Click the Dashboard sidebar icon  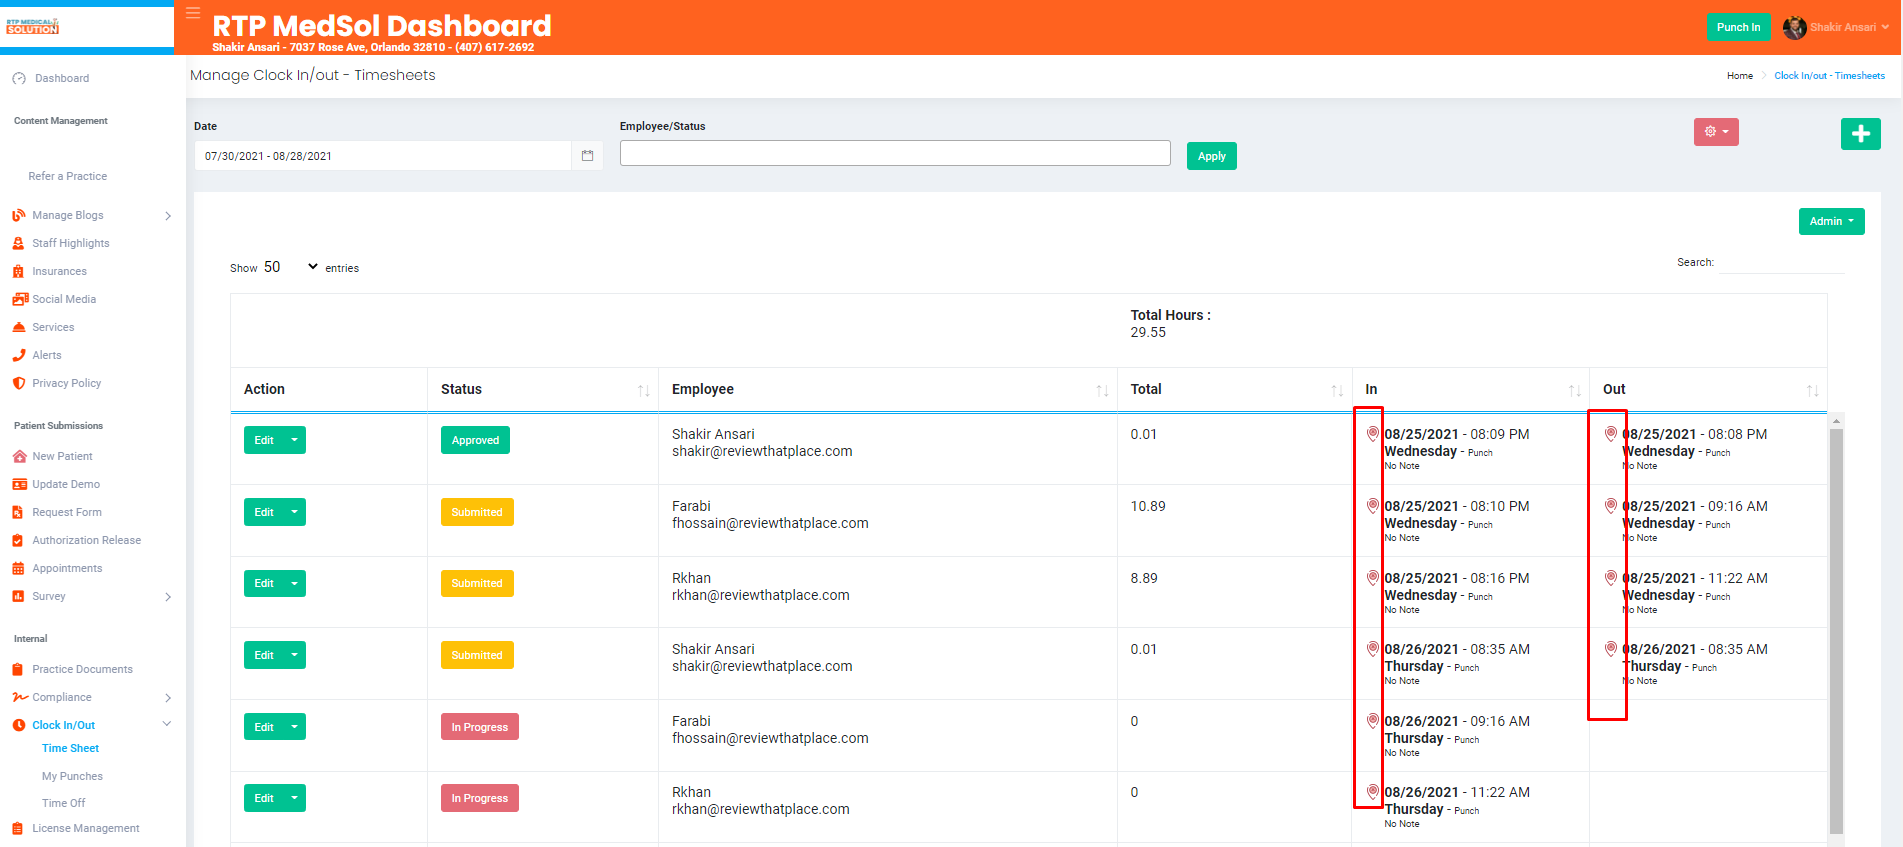(19, 78)
